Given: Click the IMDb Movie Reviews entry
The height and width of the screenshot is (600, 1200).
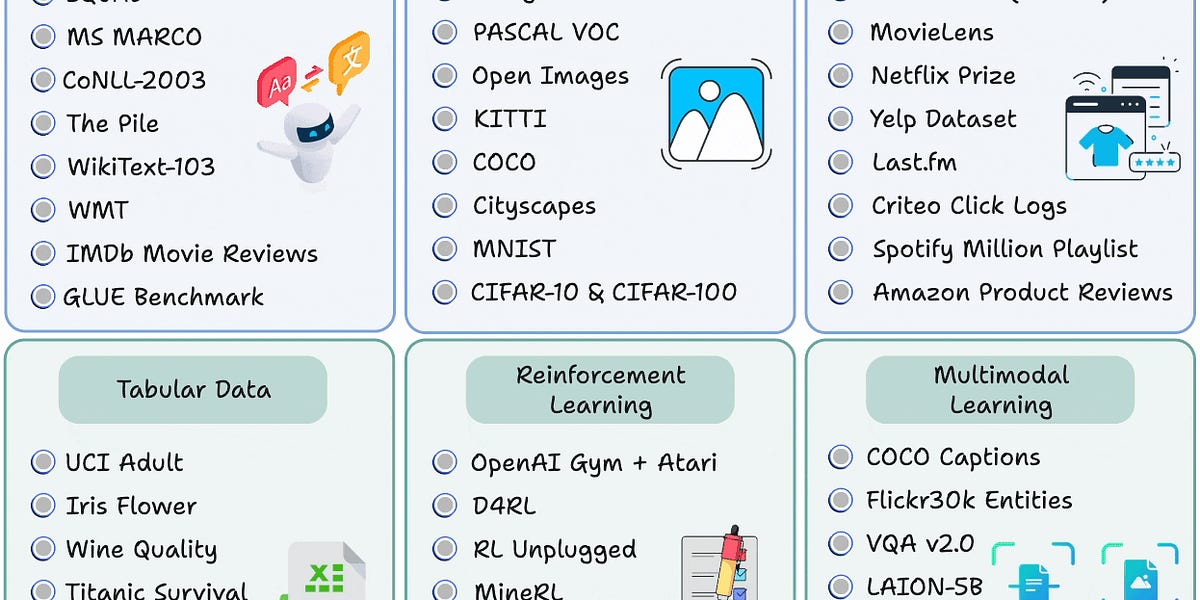Looking at the screenshot, I should click(192, 254).
